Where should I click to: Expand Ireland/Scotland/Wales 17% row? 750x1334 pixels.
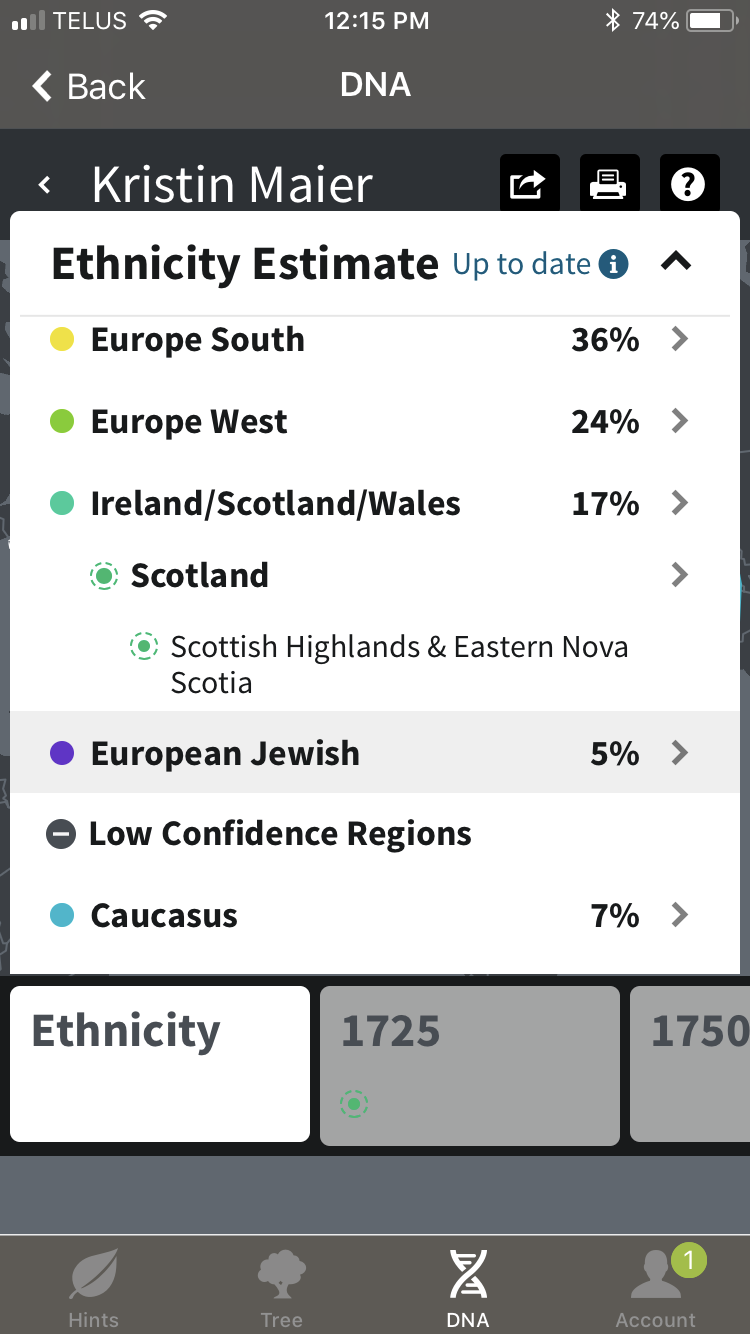click(680, 503)
